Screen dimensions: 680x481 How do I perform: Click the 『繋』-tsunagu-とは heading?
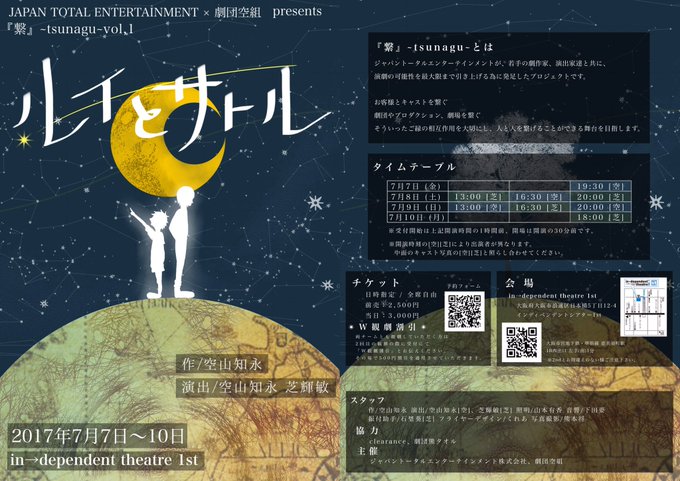pos(433,47)
